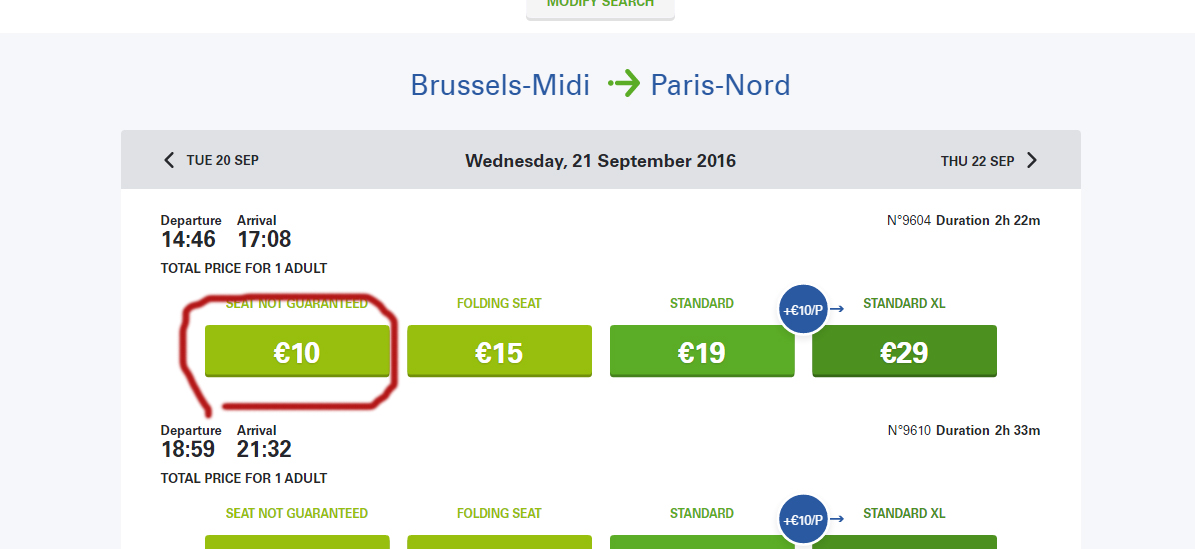Image resolution: width=1195 pixels, height=549 pixels.
Task: Click the Paris-Nord destination station name
Action: point(720,85)
